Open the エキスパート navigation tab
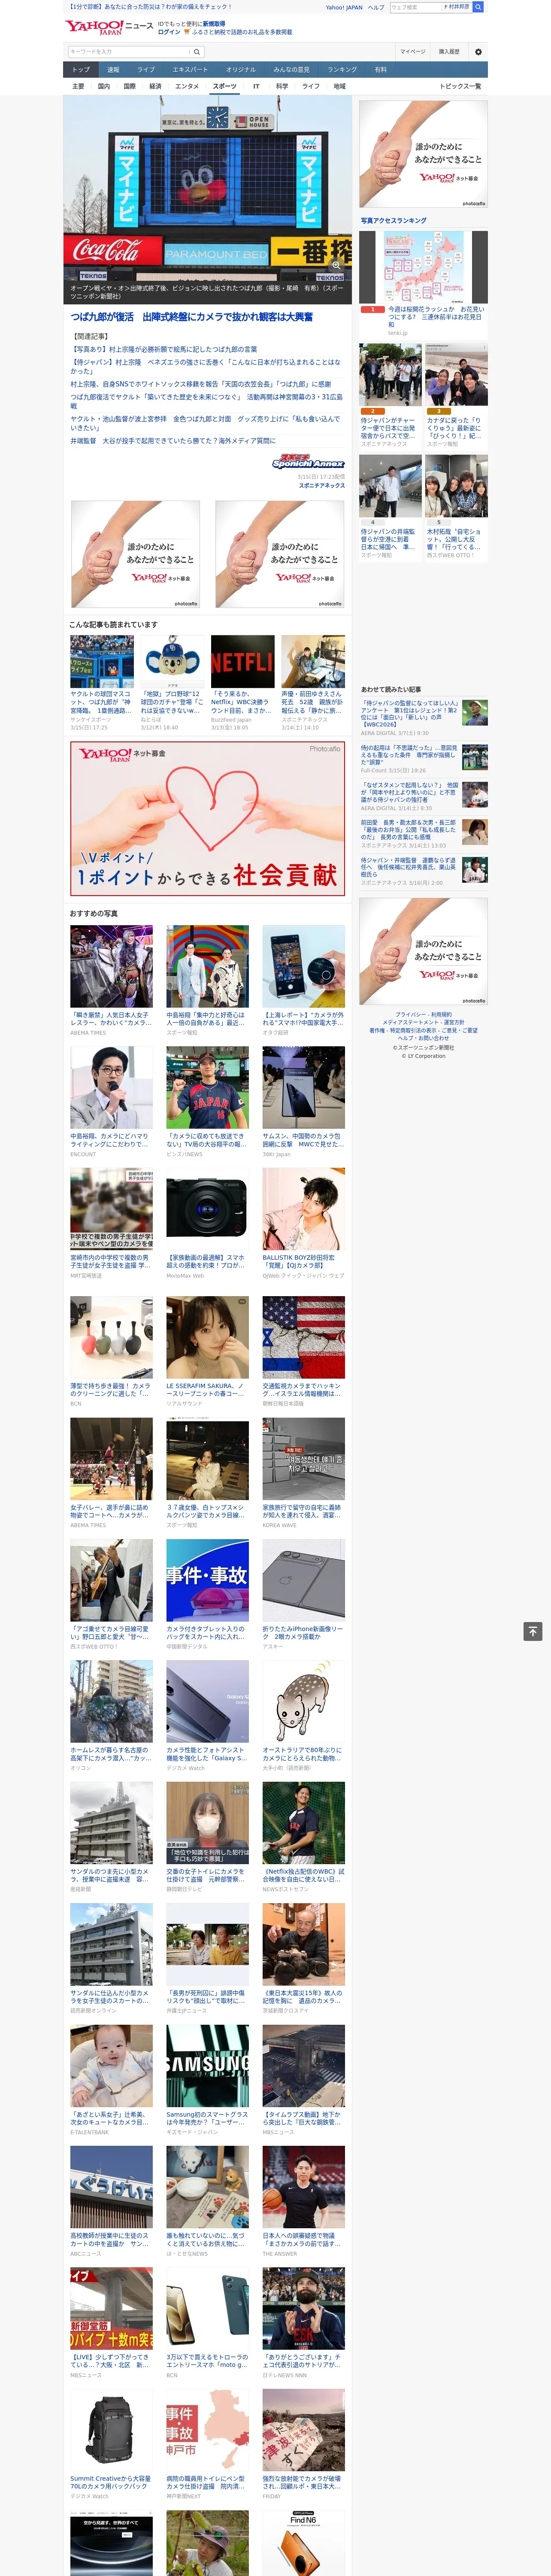 190,70
